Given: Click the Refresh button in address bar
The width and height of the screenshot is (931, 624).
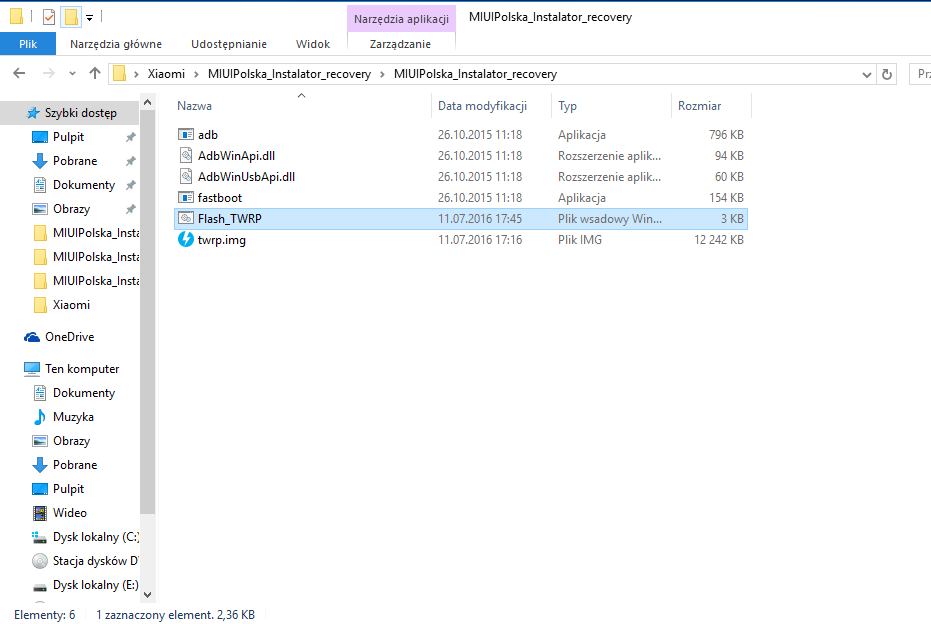Looking at the screenshot, I should click(887, 74).
